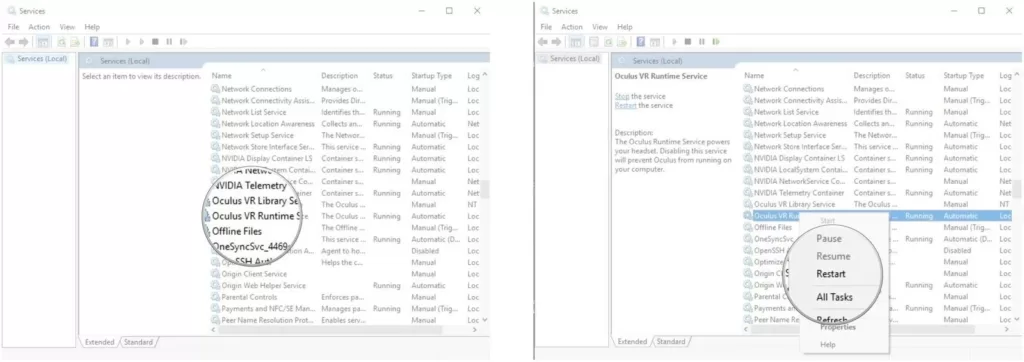Viewport: 1024px width, 362px height.
Task: Switch to the Standard tab in the left window
Action: click(x=138, y=342)
